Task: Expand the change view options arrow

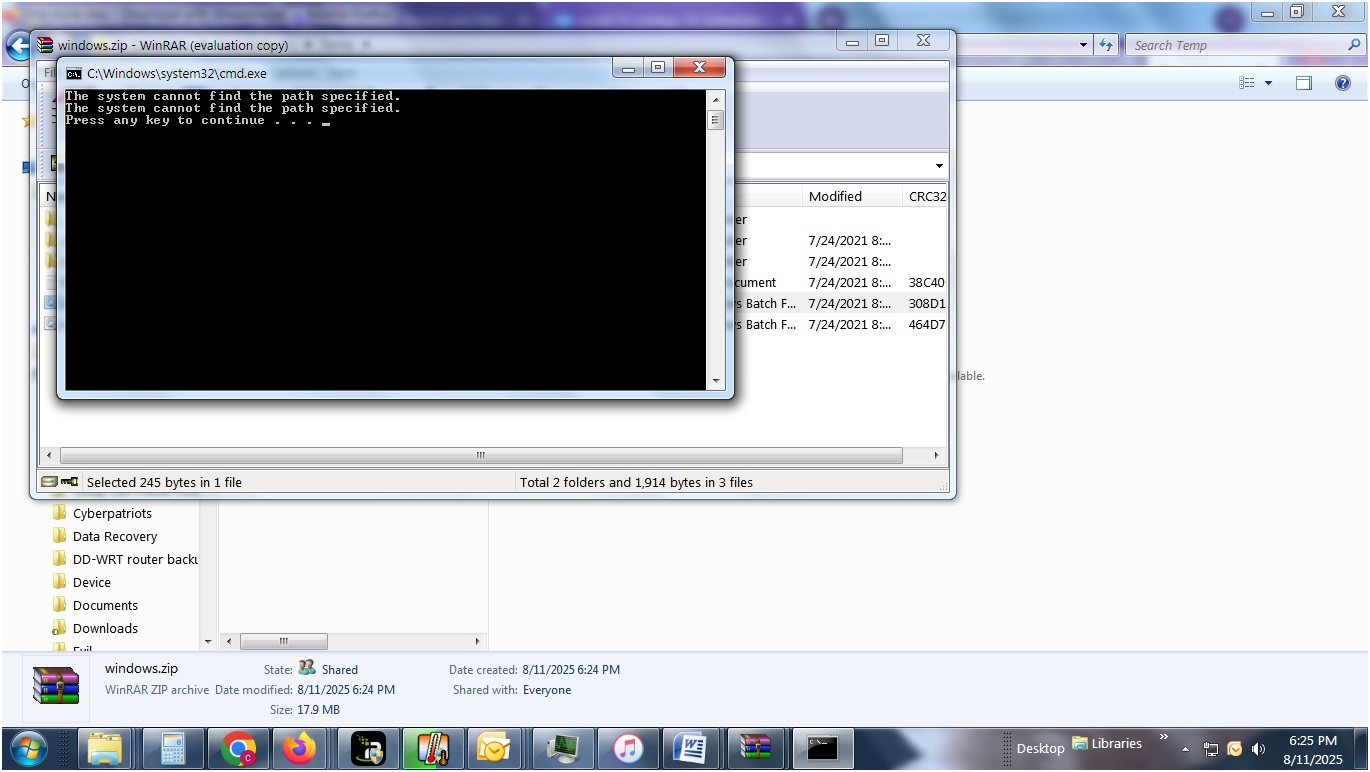Action: (1269, 83)
